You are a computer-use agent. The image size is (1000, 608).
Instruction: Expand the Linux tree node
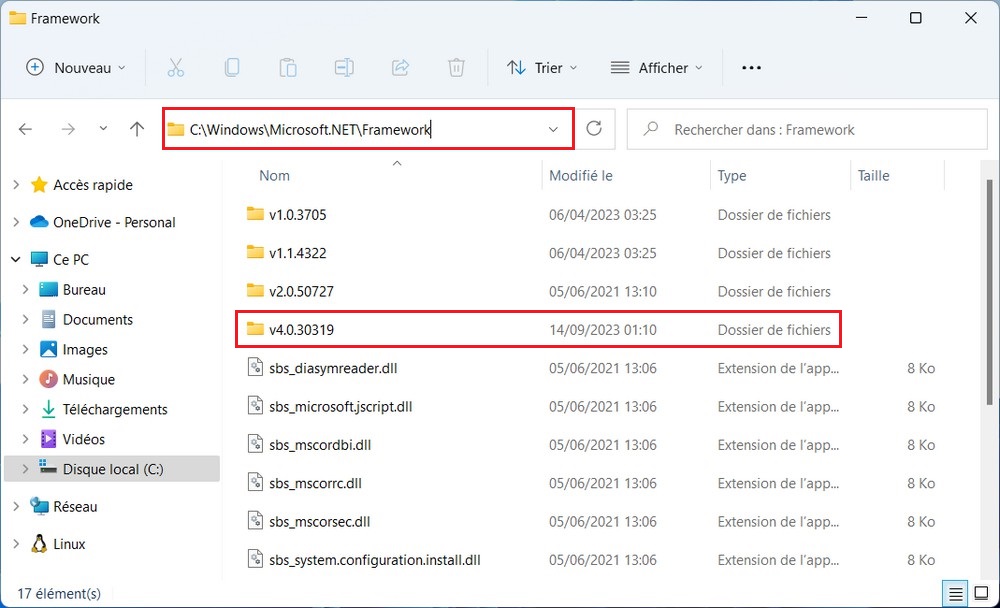point(16,544)
